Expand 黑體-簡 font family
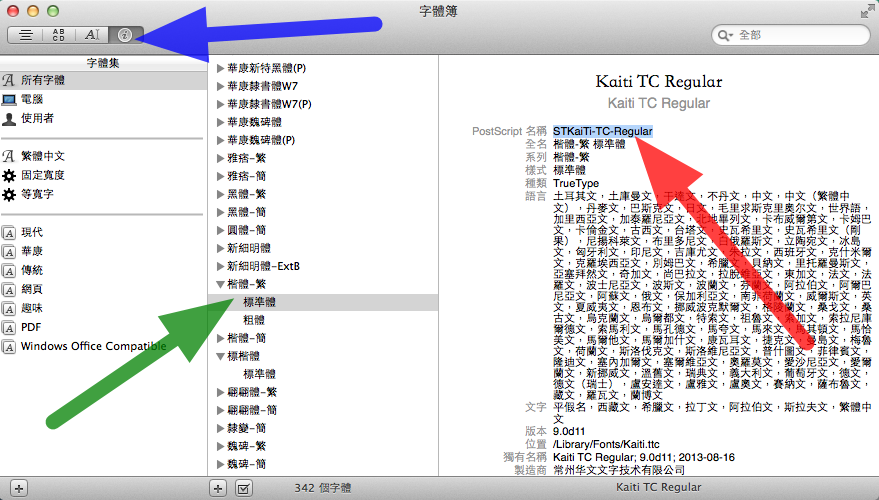The height and width of the screenshot is (500, 879). click(x=220, y=212)
